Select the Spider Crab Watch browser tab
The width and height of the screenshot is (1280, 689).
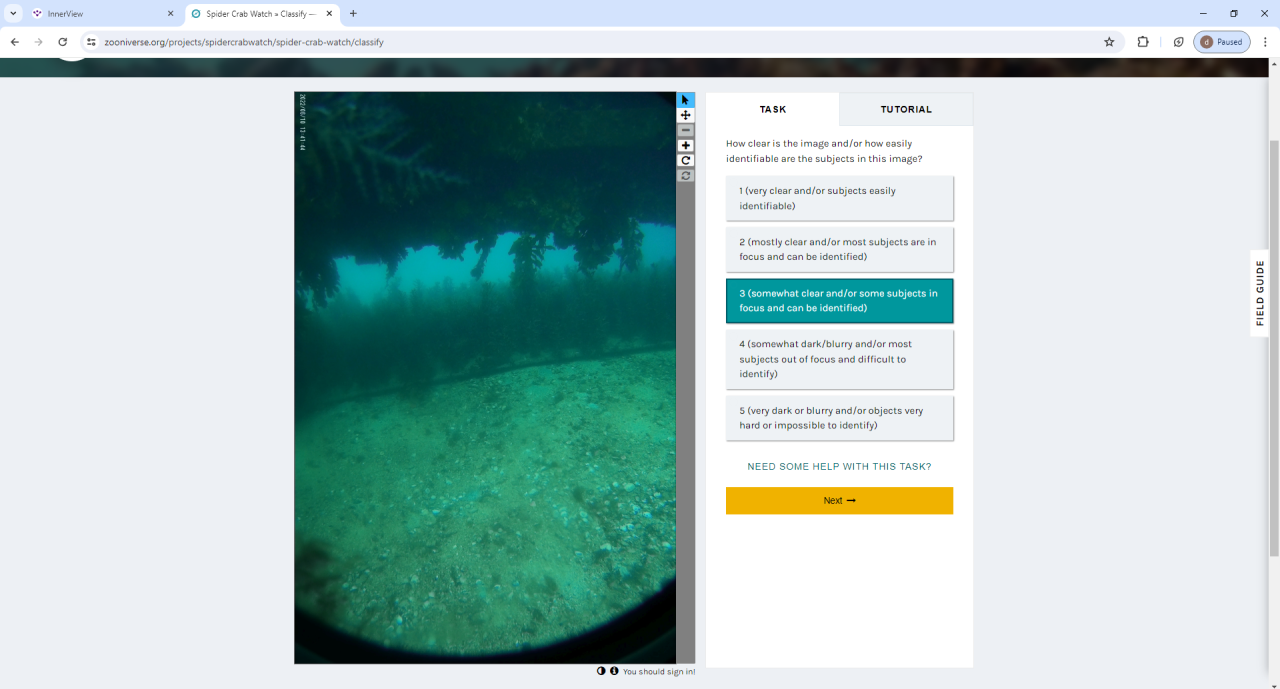click(263, 14)
